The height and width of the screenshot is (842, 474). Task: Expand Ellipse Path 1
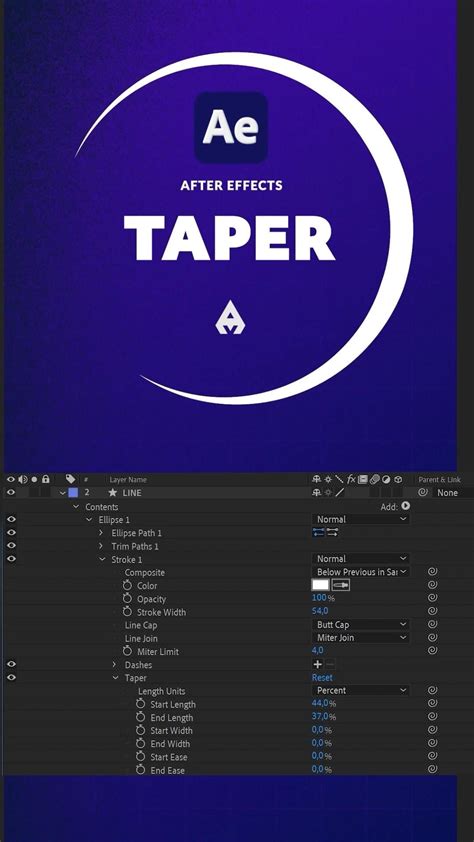point(101,533)
